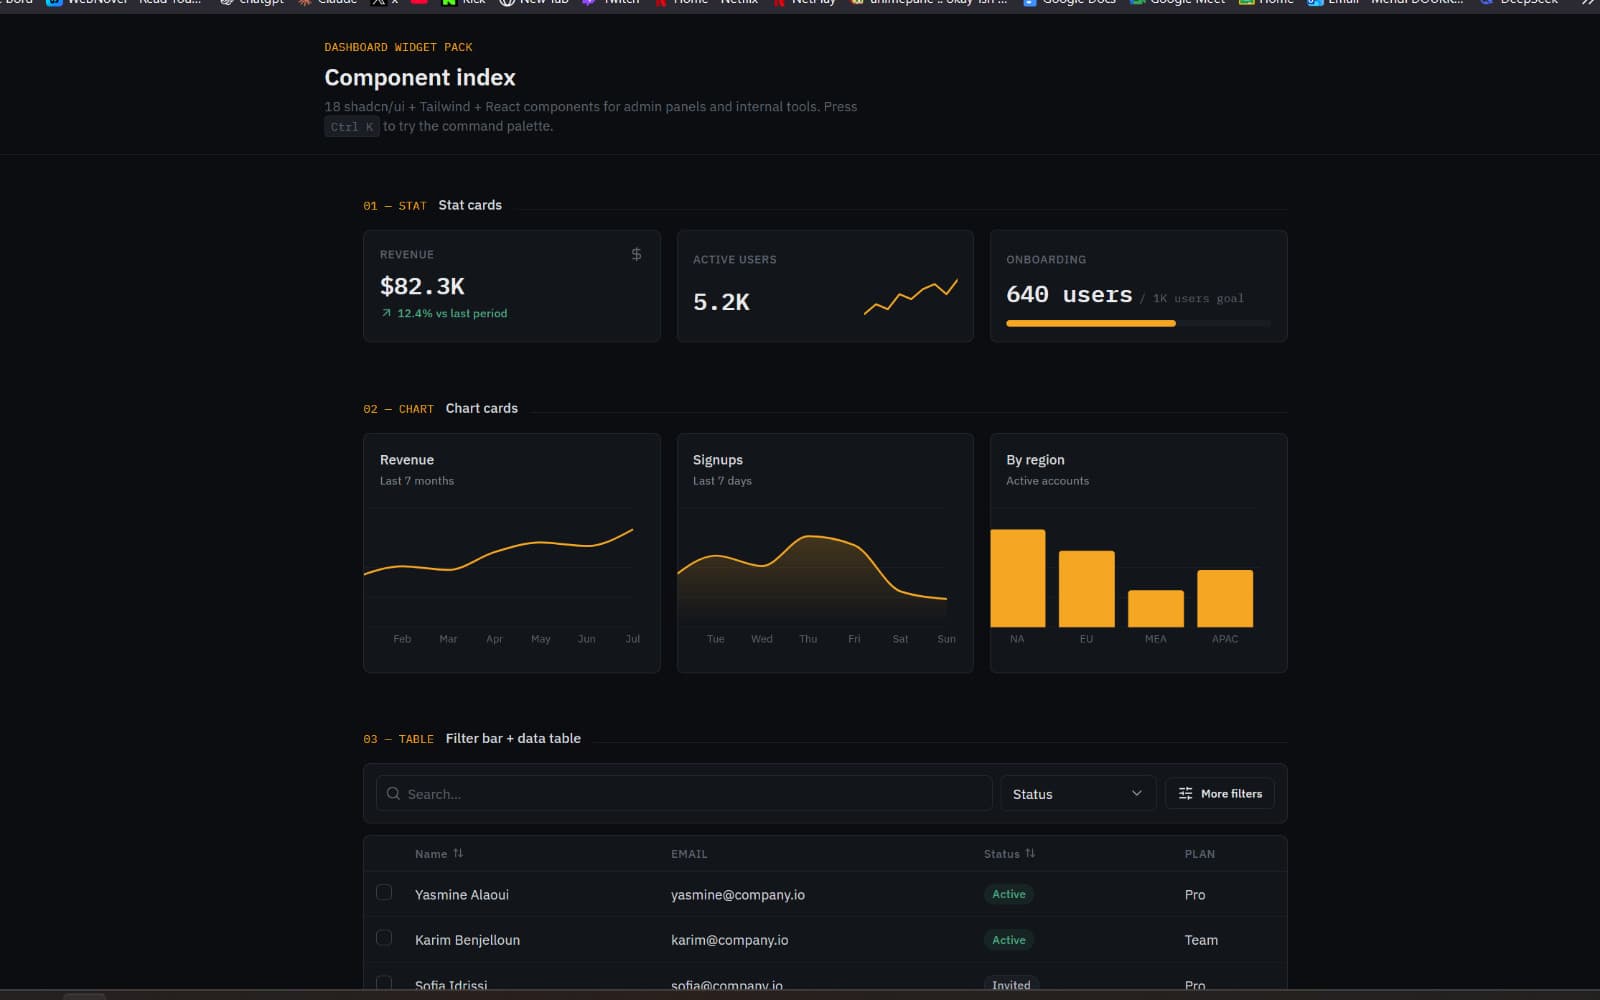Click Last 7 months subtitle
Image resolution: width=1600 pixels, height=1000 pixels.
[417, 481]
